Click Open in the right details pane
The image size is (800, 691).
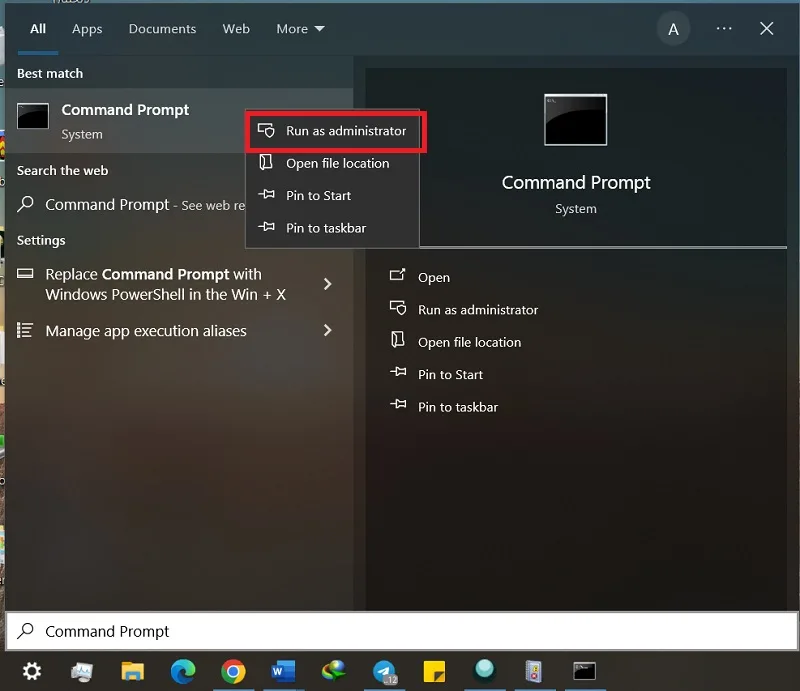[x=434, y=277]
